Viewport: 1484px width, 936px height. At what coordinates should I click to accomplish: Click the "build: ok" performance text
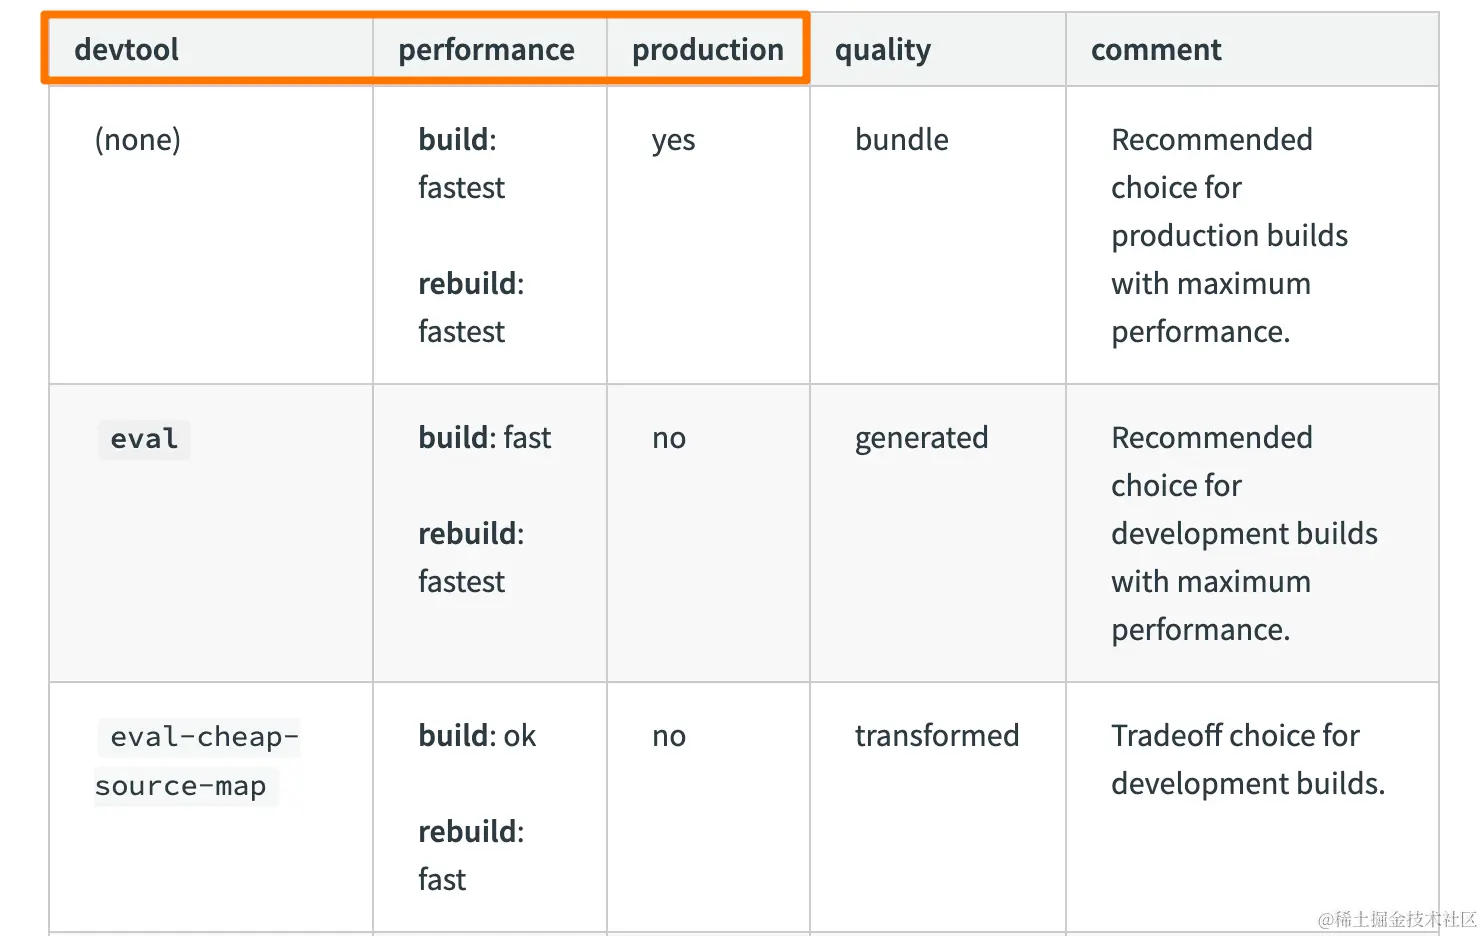click(477, 736)
